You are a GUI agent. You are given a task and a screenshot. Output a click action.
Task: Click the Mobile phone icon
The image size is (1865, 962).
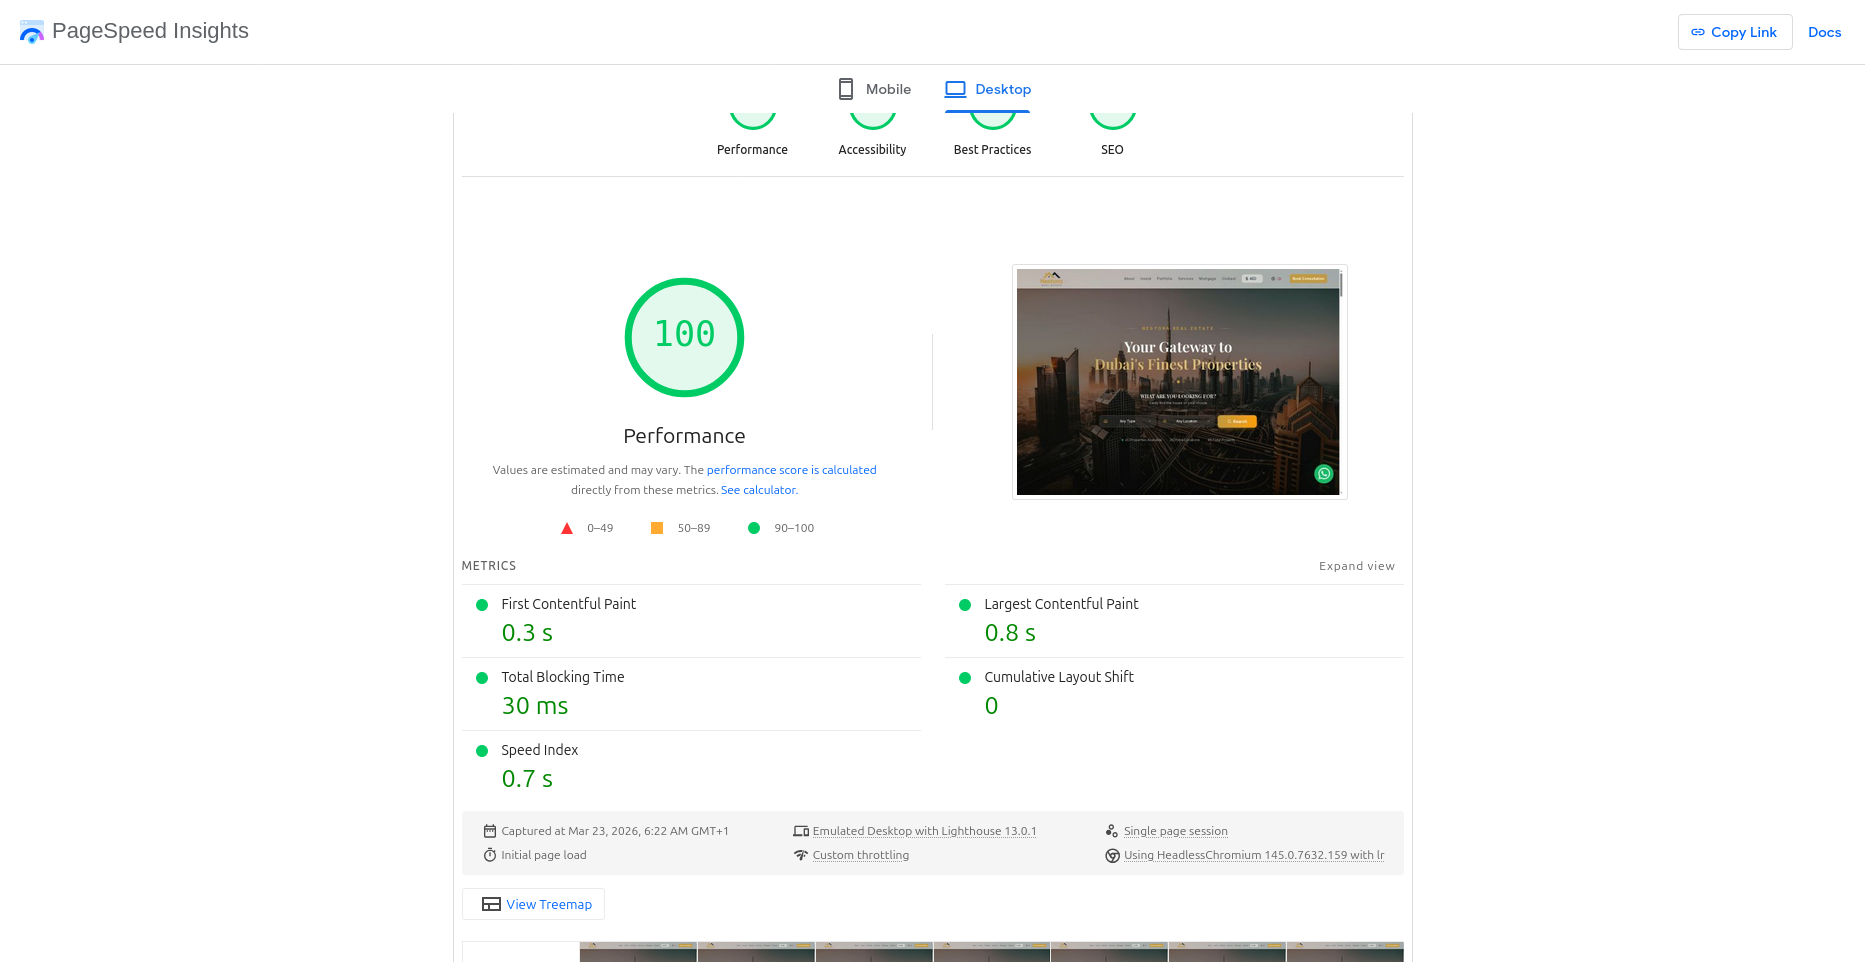tap(846, 89)
